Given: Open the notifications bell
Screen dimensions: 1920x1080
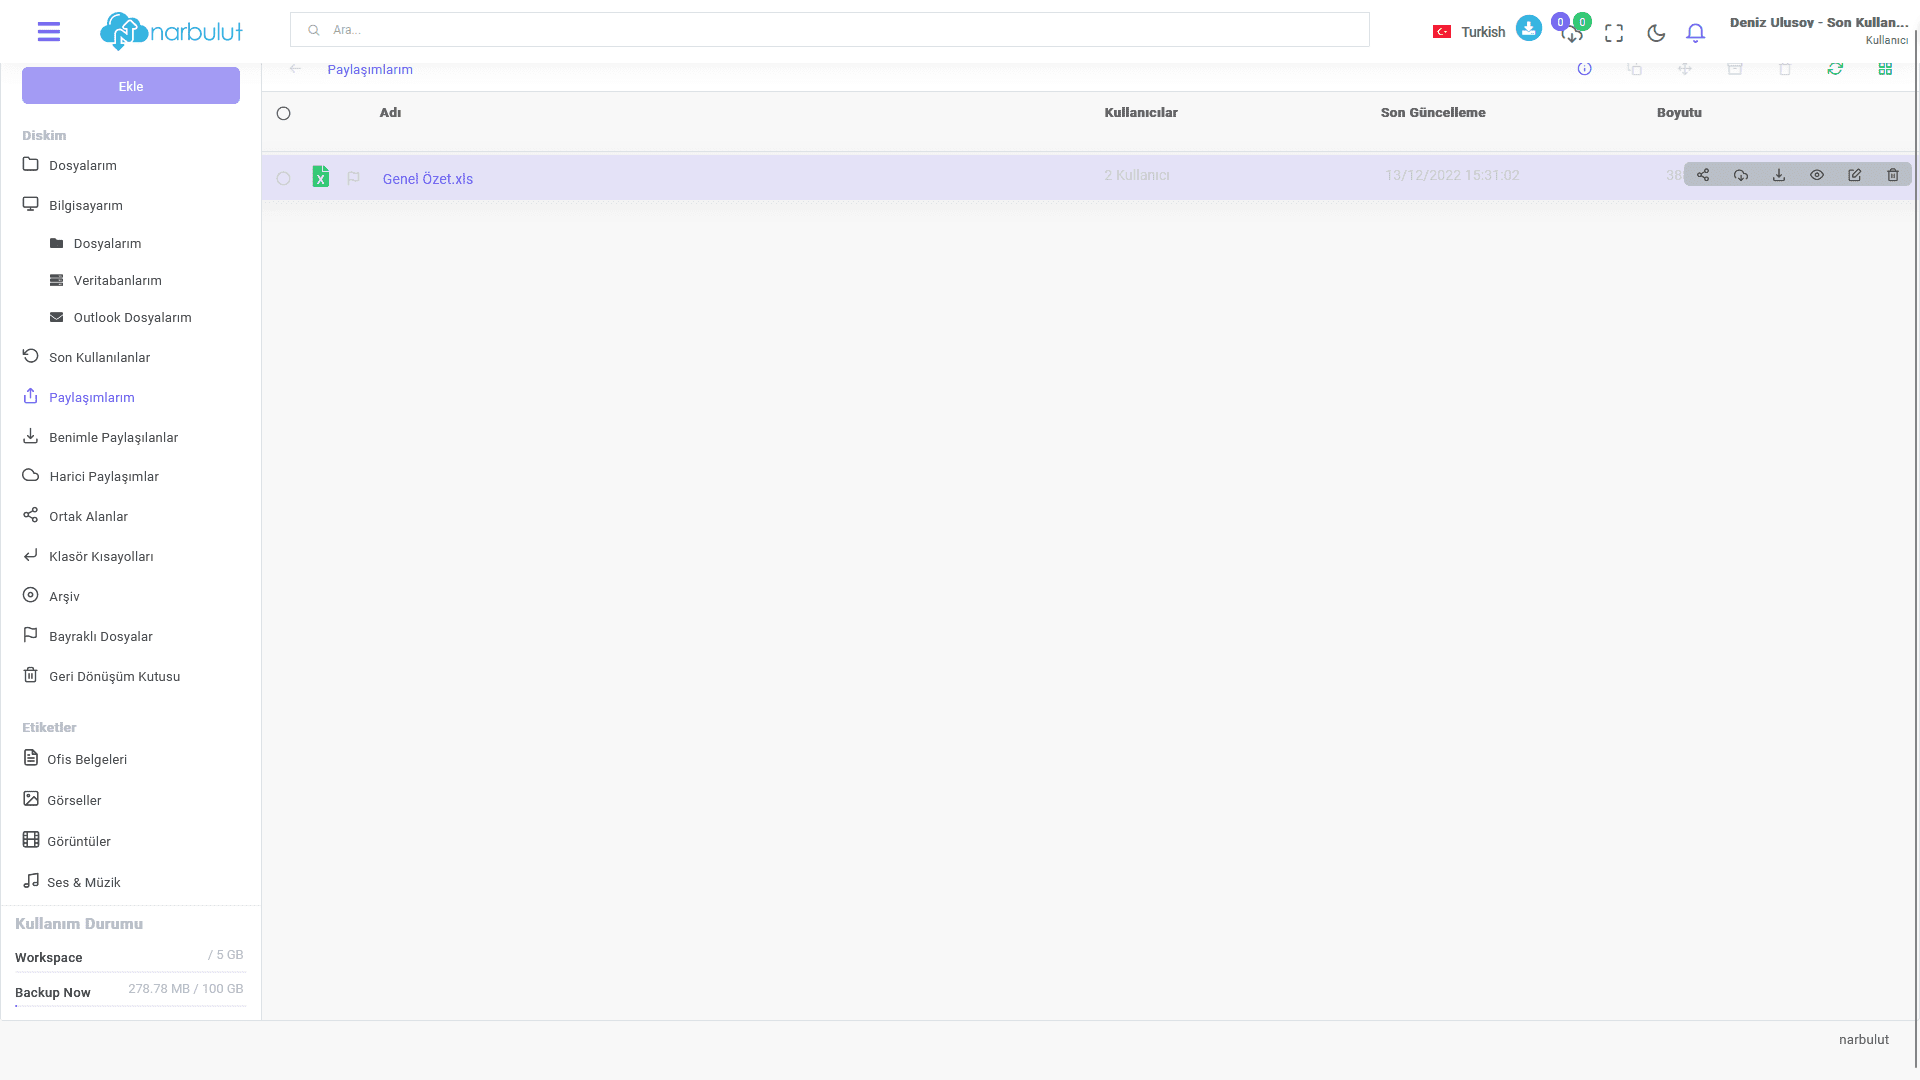Looking at the screenshot, I should [1695, 33].
